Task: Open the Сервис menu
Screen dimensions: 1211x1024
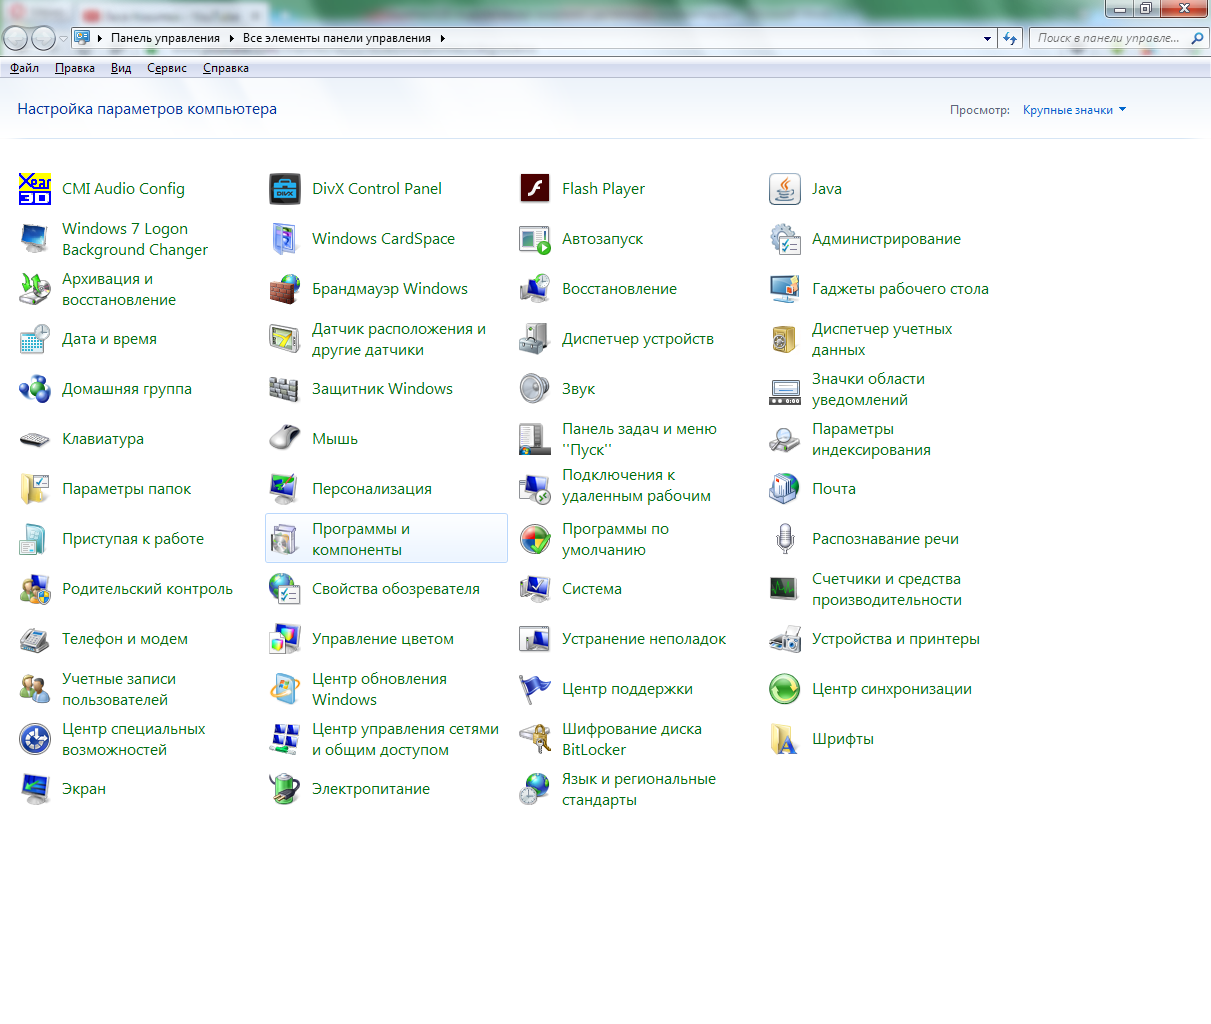Action: [x=166, y=68]
